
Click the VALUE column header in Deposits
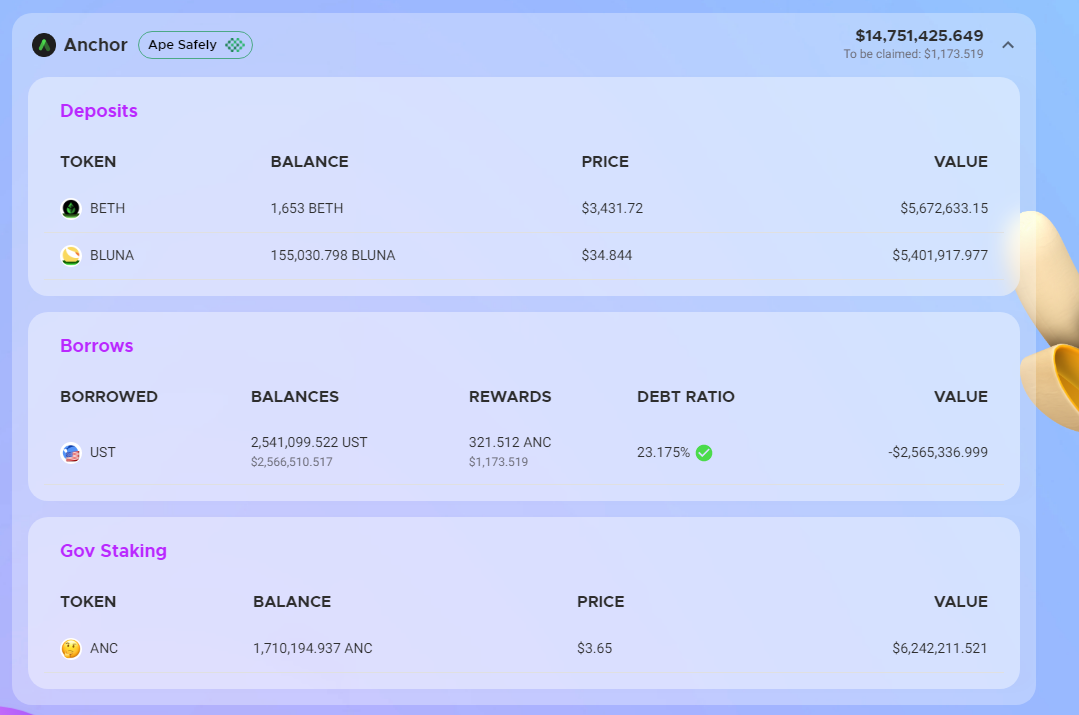coord(961,162)
